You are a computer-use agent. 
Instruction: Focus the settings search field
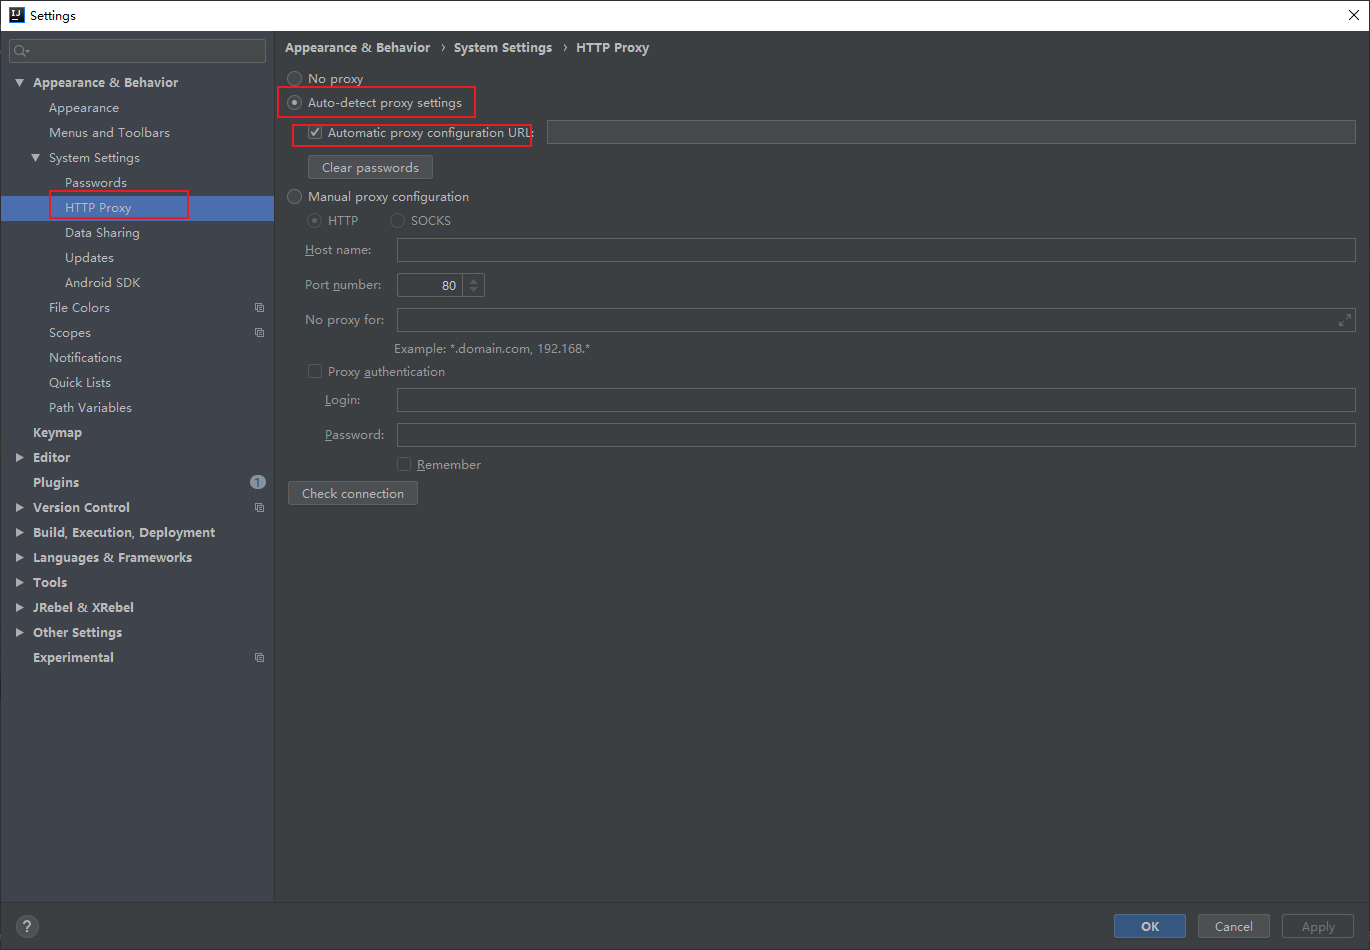138,51
